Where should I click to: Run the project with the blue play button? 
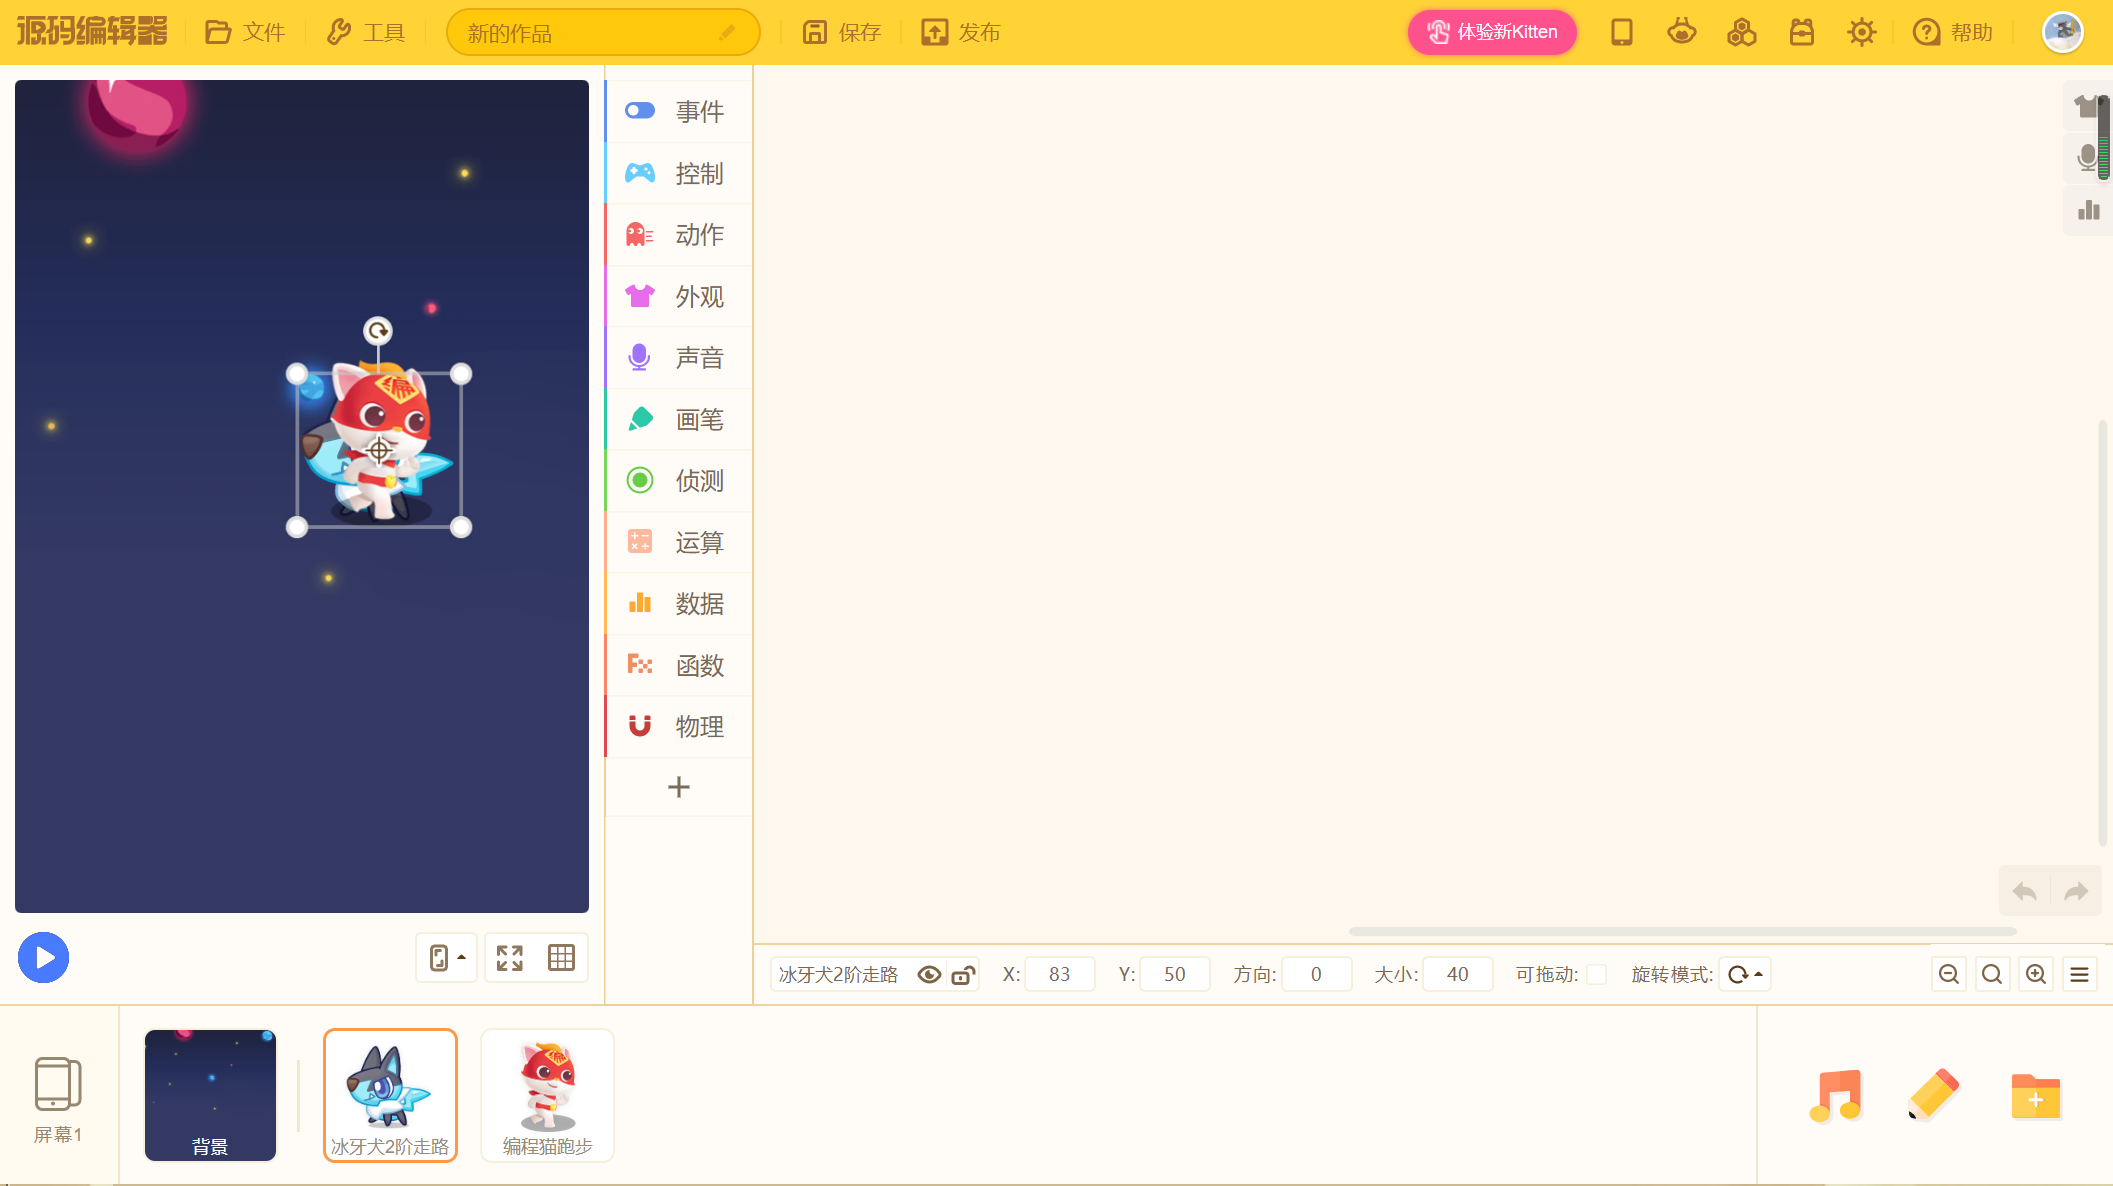44,957
